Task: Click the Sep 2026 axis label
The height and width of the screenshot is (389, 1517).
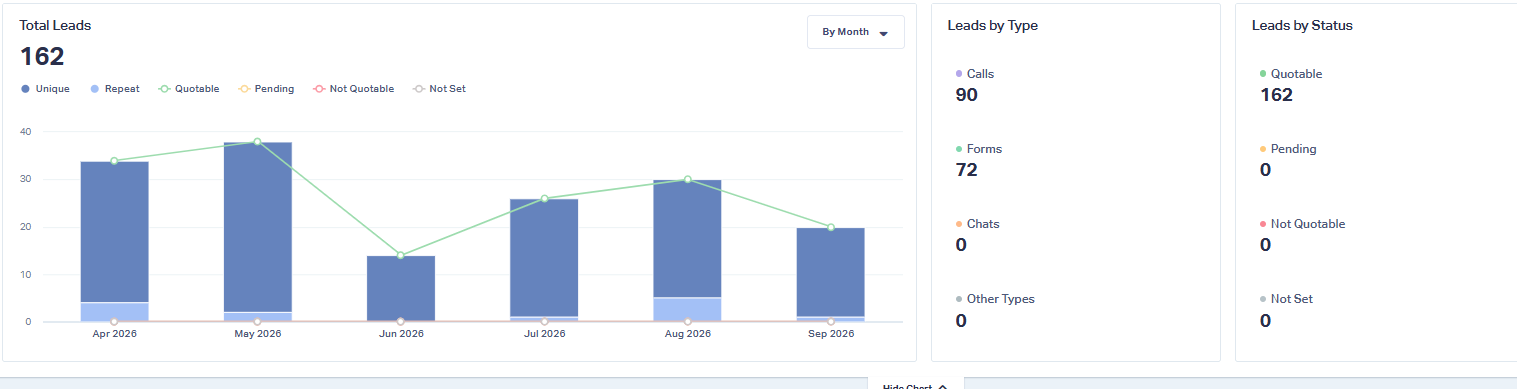Action: [831, 334]
